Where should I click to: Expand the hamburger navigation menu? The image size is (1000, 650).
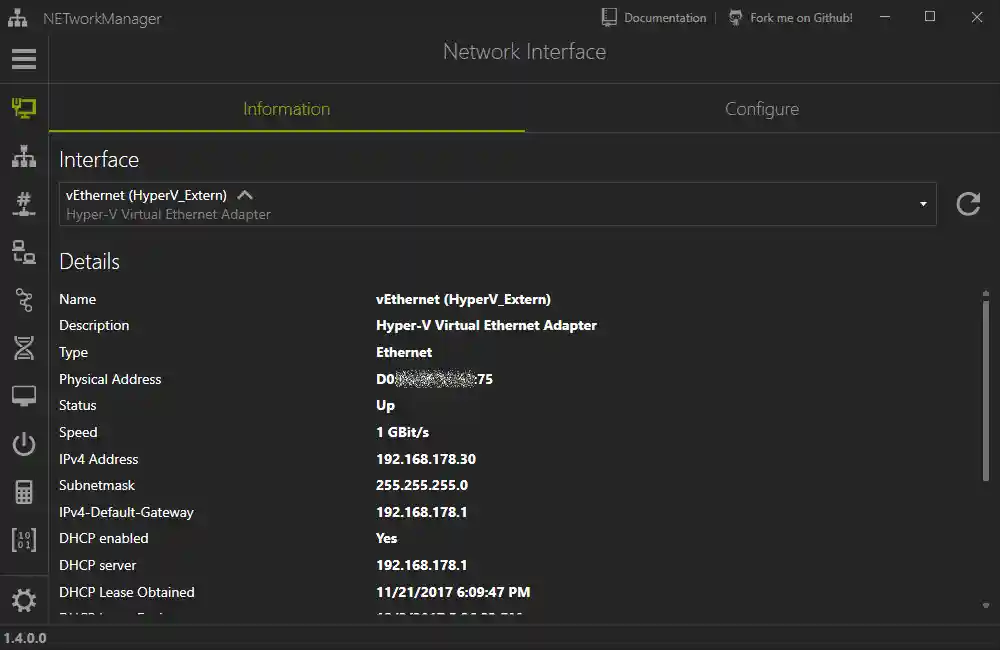click(x=23, y=59)
